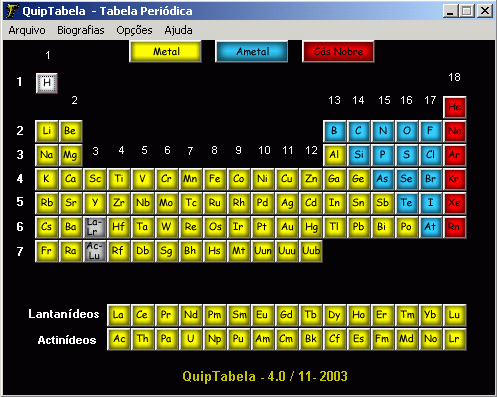Open the Arquivo menu

[27, 30]
